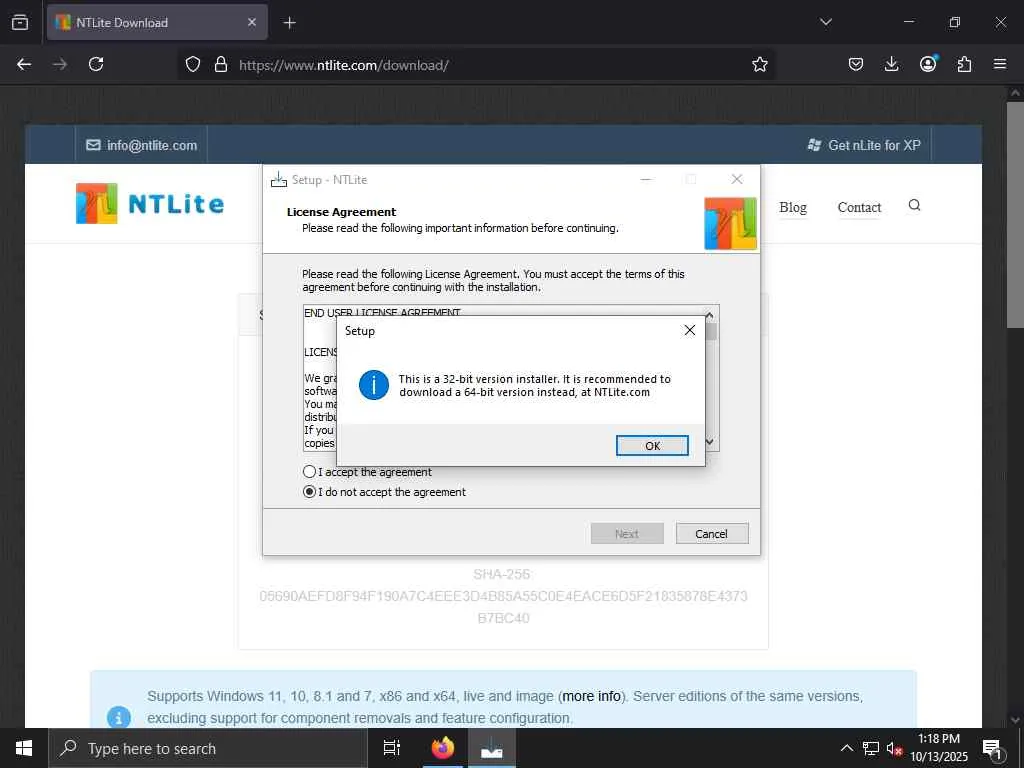Click the Setup - NTLite title bar icon
Viewport: 1024px width, 768px height.
click(279, 180)
